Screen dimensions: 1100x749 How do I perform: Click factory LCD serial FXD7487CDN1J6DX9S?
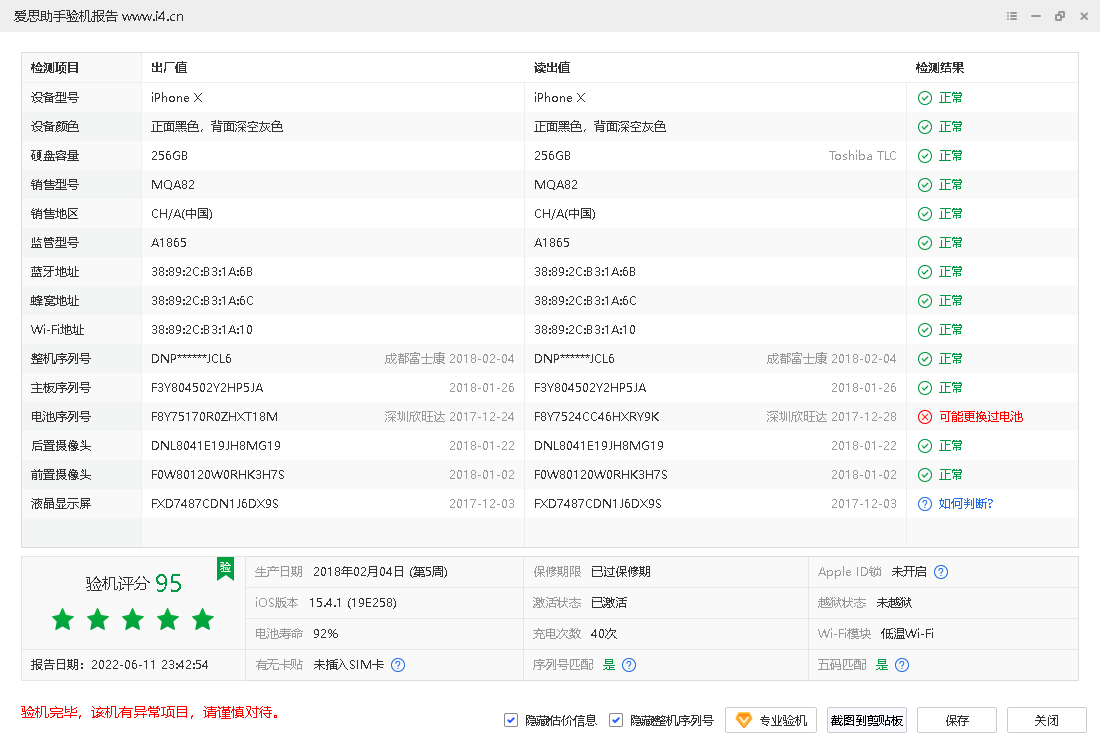[215, 504]
